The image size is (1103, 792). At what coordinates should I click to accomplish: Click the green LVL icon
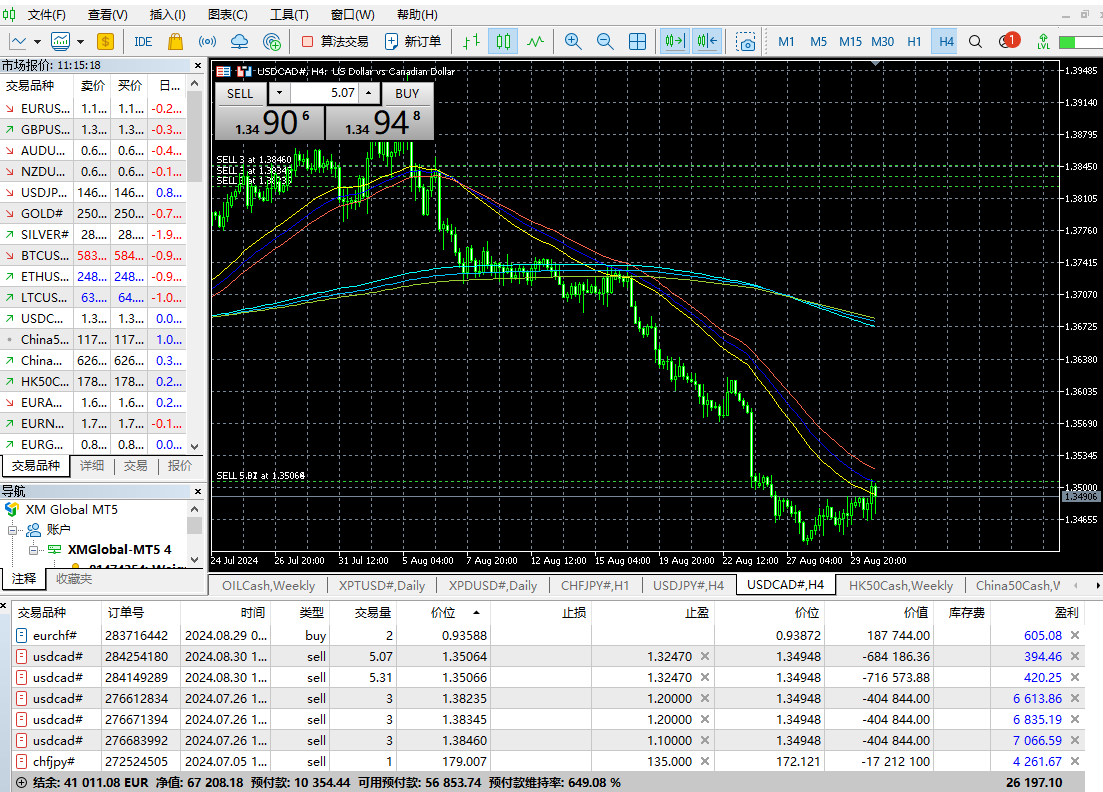(x=1043, y=41)
